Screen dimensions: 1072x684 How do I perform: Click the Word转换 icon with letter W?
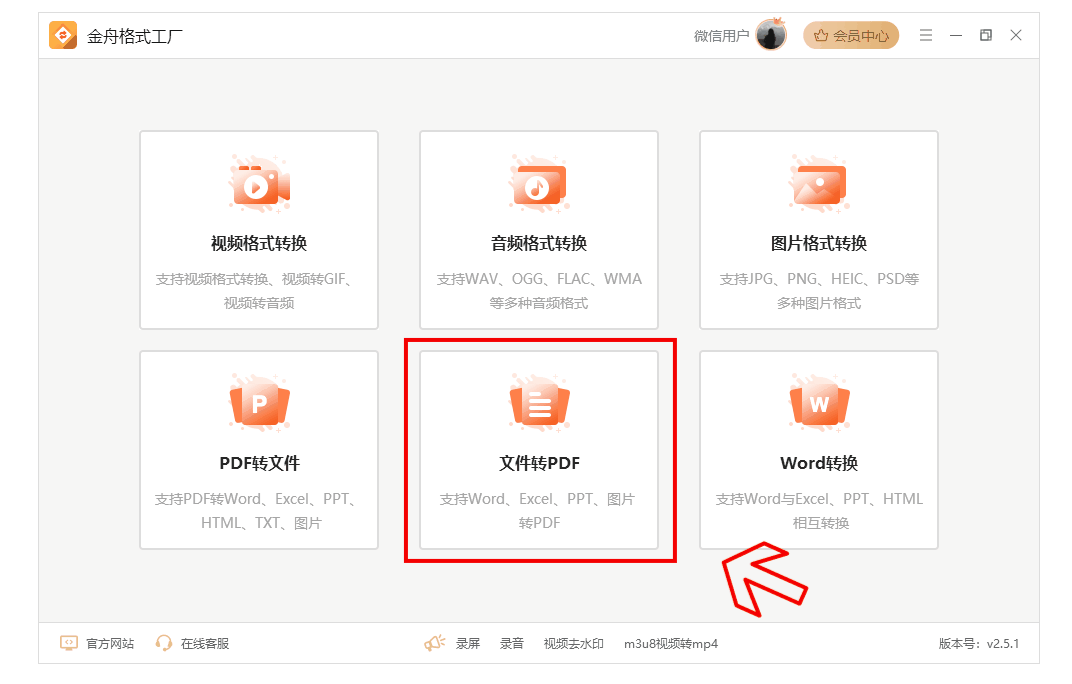point(819,404)
